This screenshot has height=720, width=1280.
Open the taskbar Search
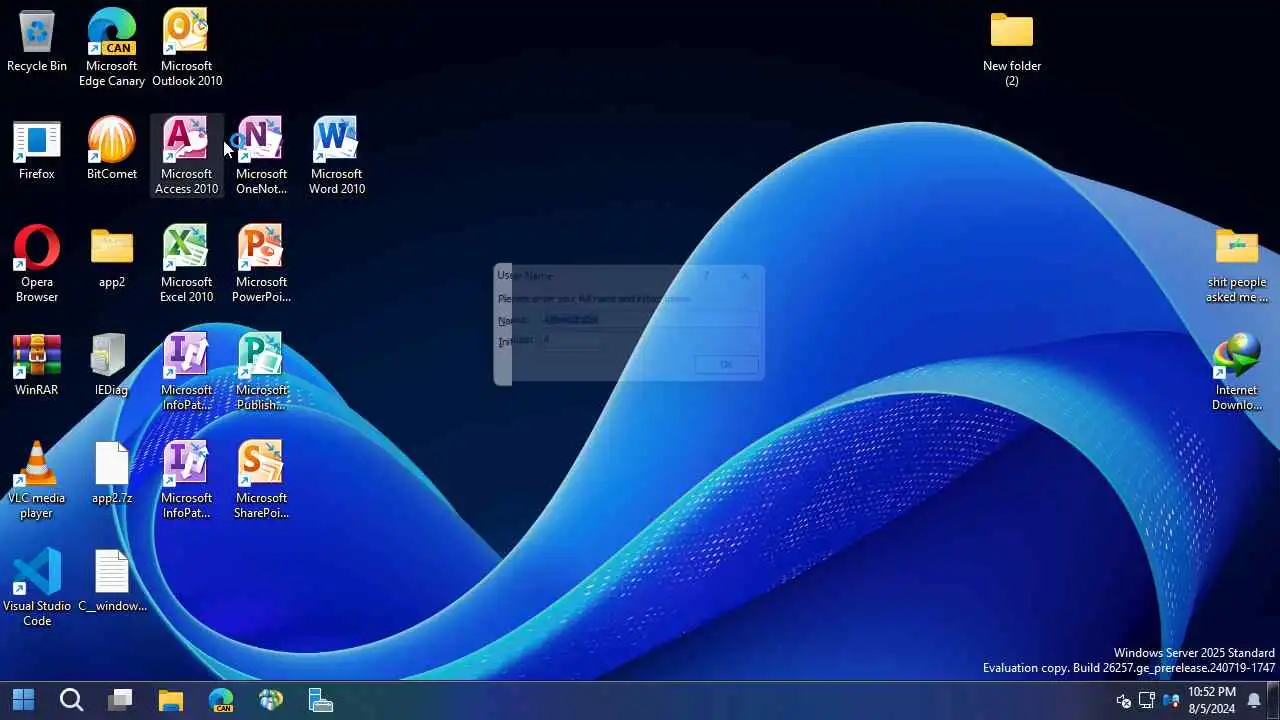(71, 700)
